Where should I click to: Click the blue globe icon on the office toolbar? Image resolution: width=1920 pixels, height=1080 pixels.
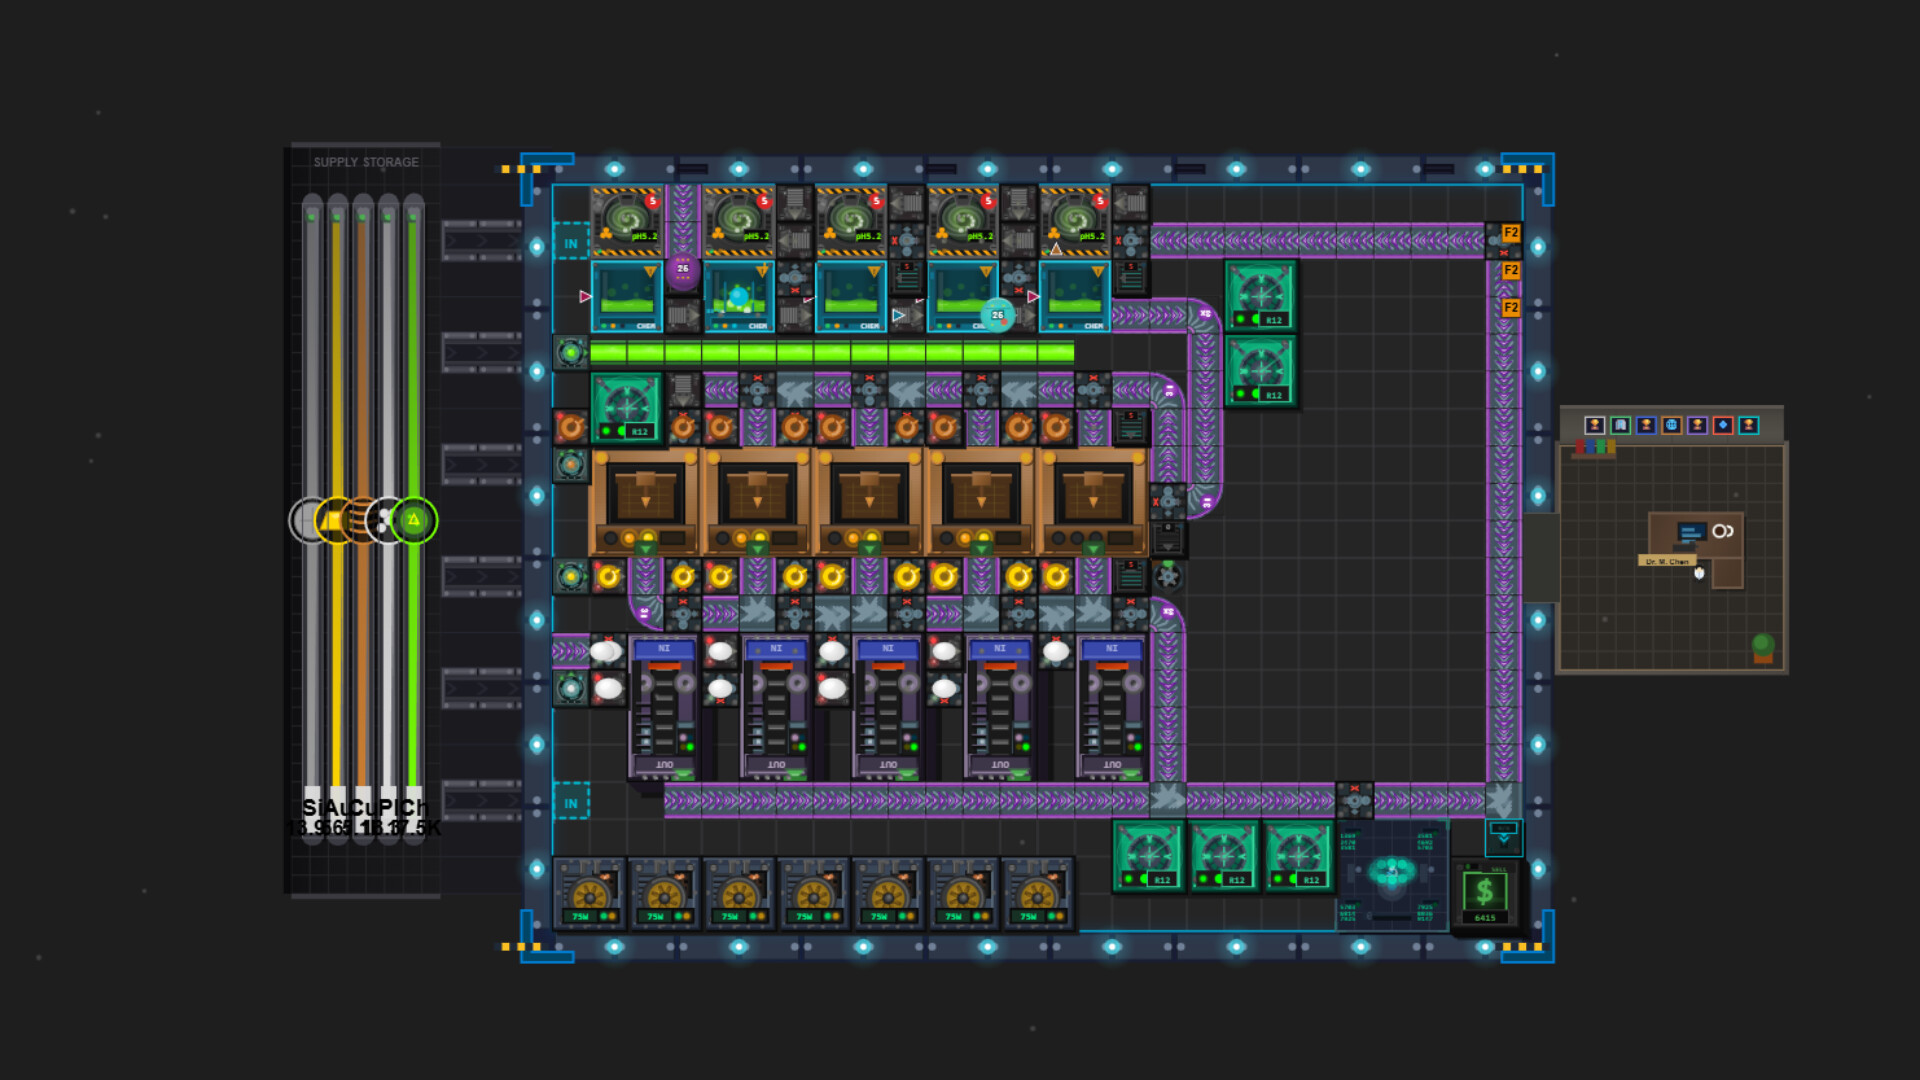(1671, 425)
